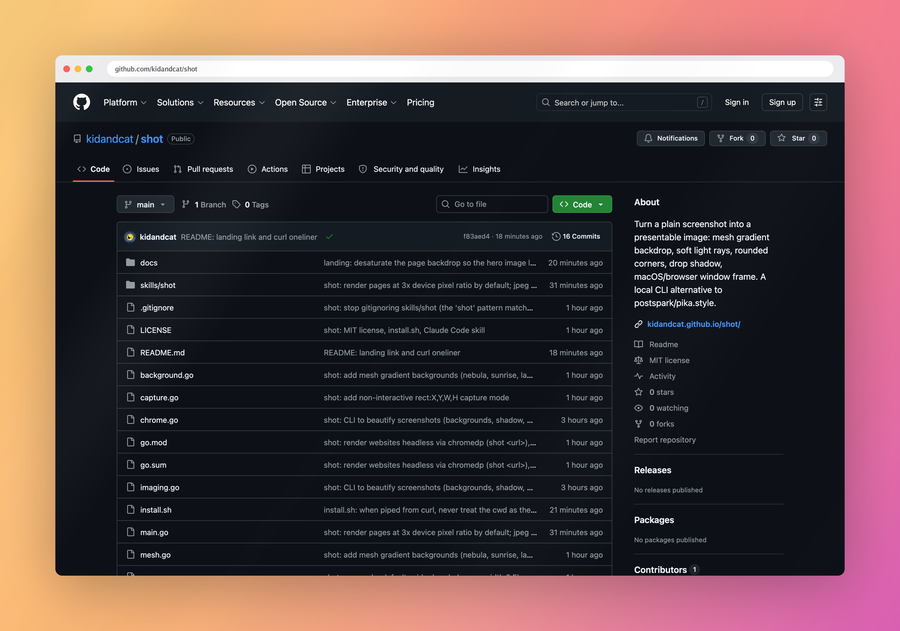Click the file icon next to LICENSE
The width and height of the screenshot is (900, 631).
tap(130, 330)
